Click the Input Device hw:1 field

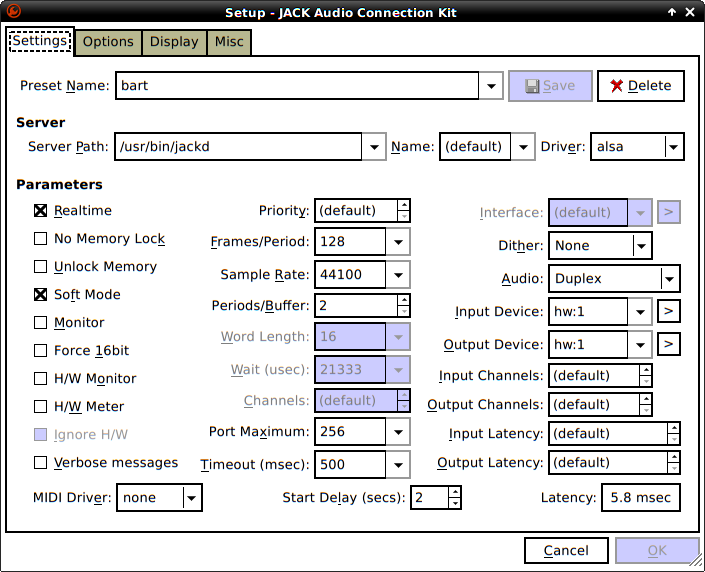pos(588,312)
